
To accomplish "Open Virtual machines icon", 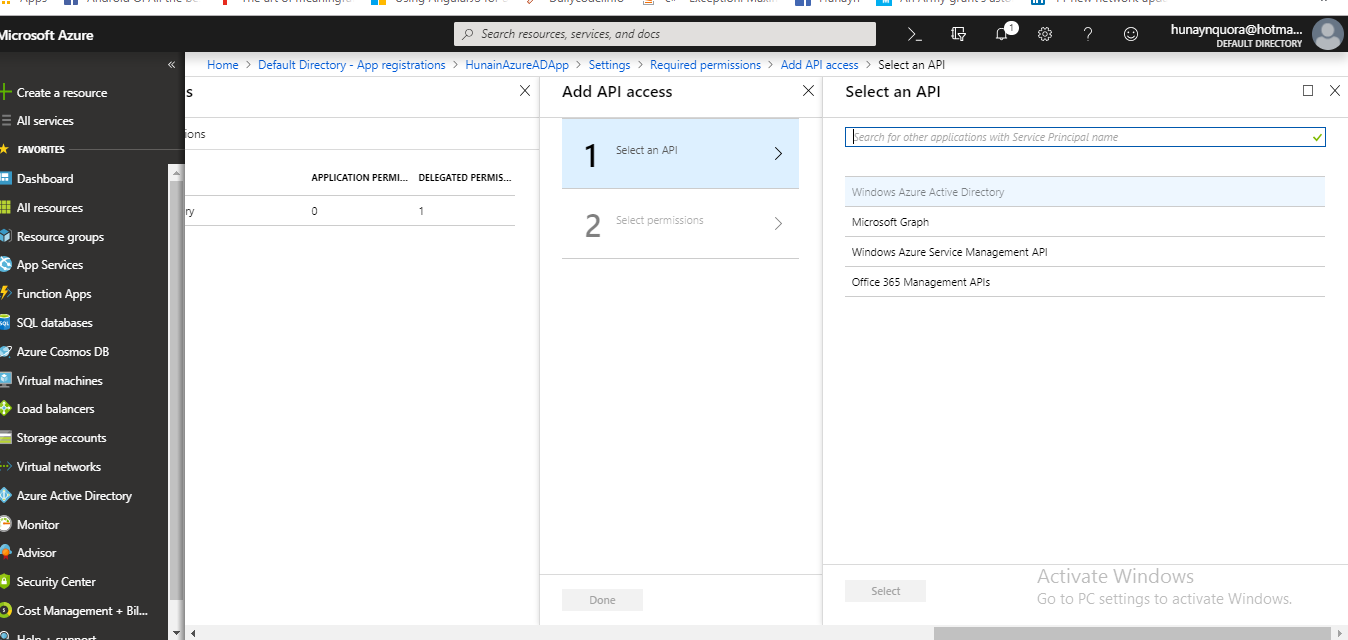I will pos(6,381).
